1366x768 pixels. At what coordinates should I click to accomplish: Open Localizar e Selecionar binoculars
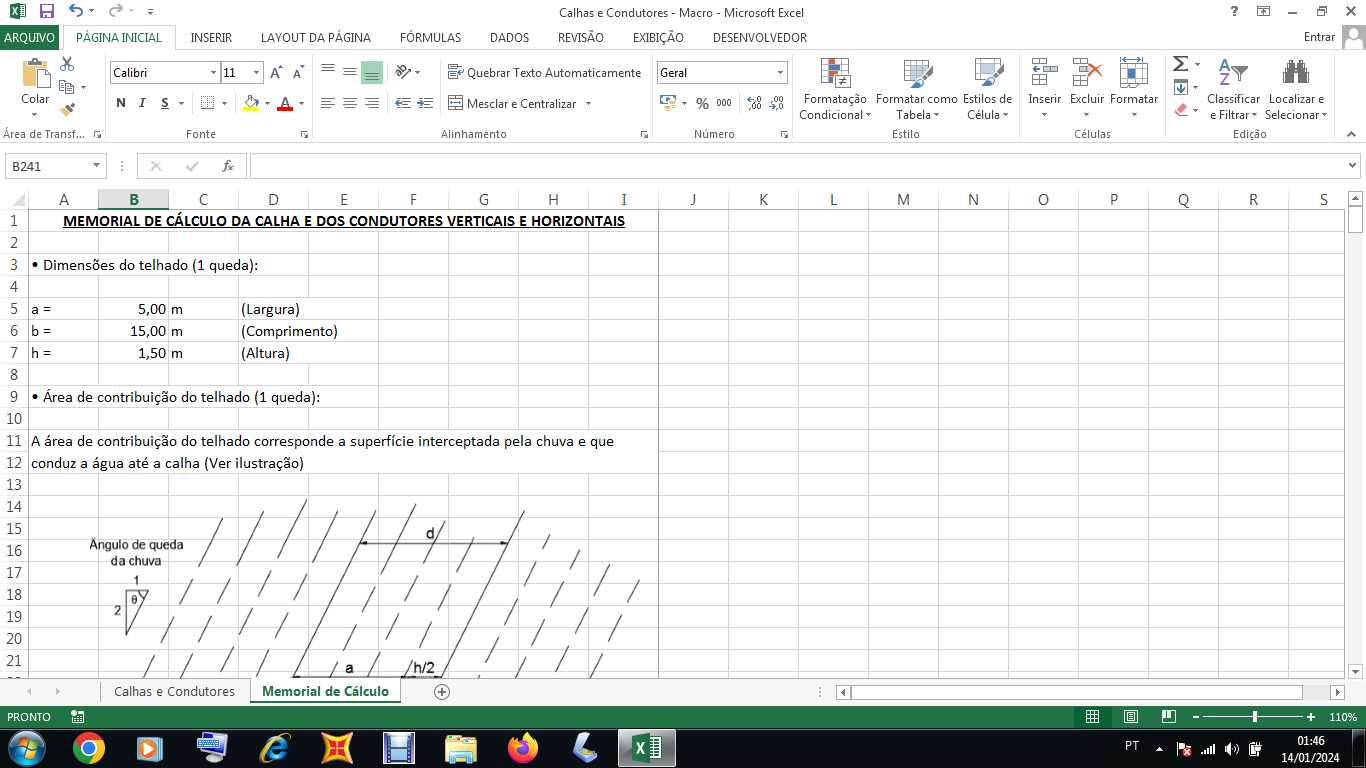point(1296,89)
